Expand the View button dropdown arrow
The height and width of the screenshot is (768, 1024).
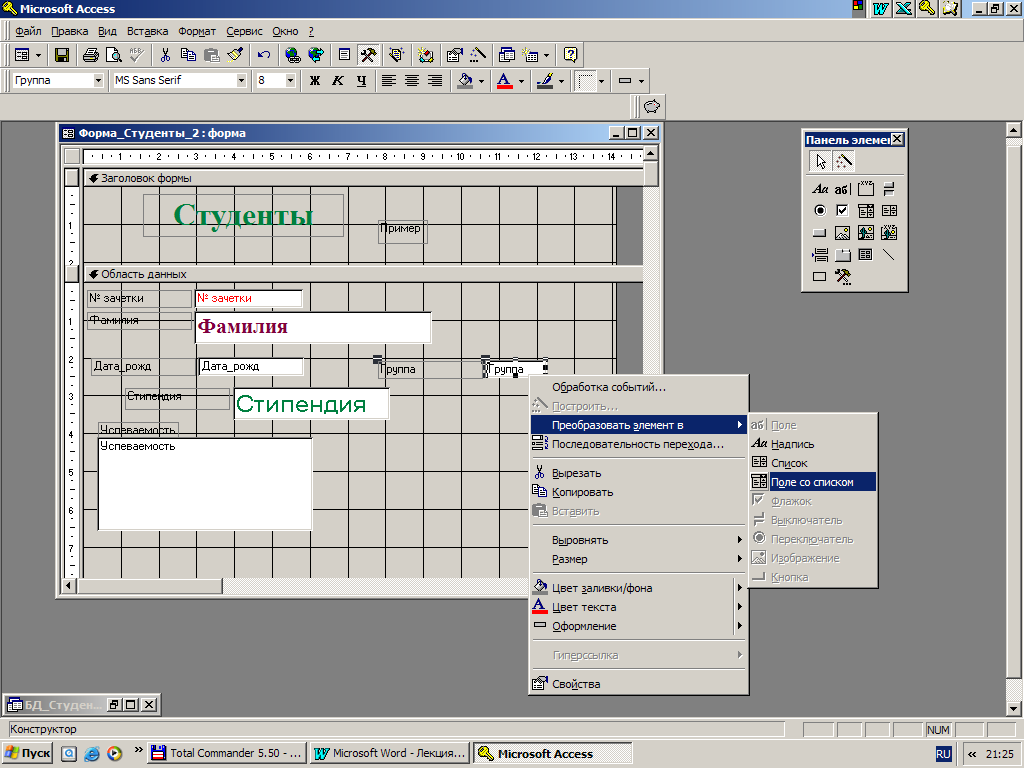[38, 55]
